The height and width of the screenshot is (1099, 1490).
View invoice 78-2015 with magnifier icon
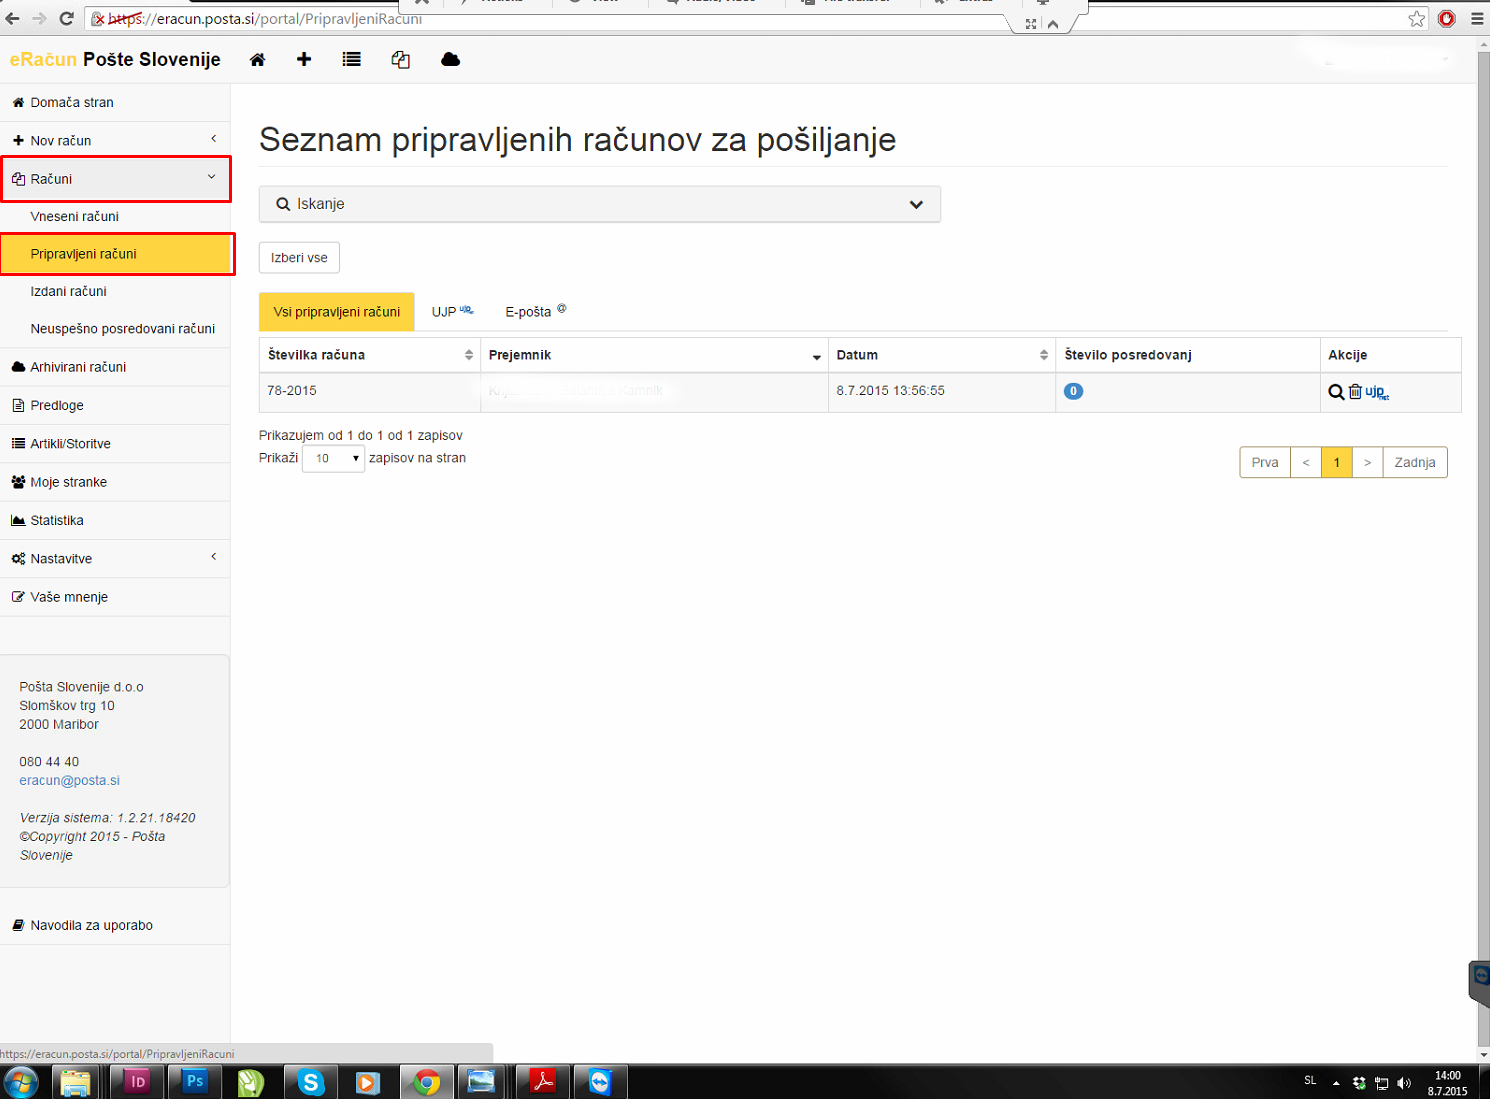coord(1336,392)
